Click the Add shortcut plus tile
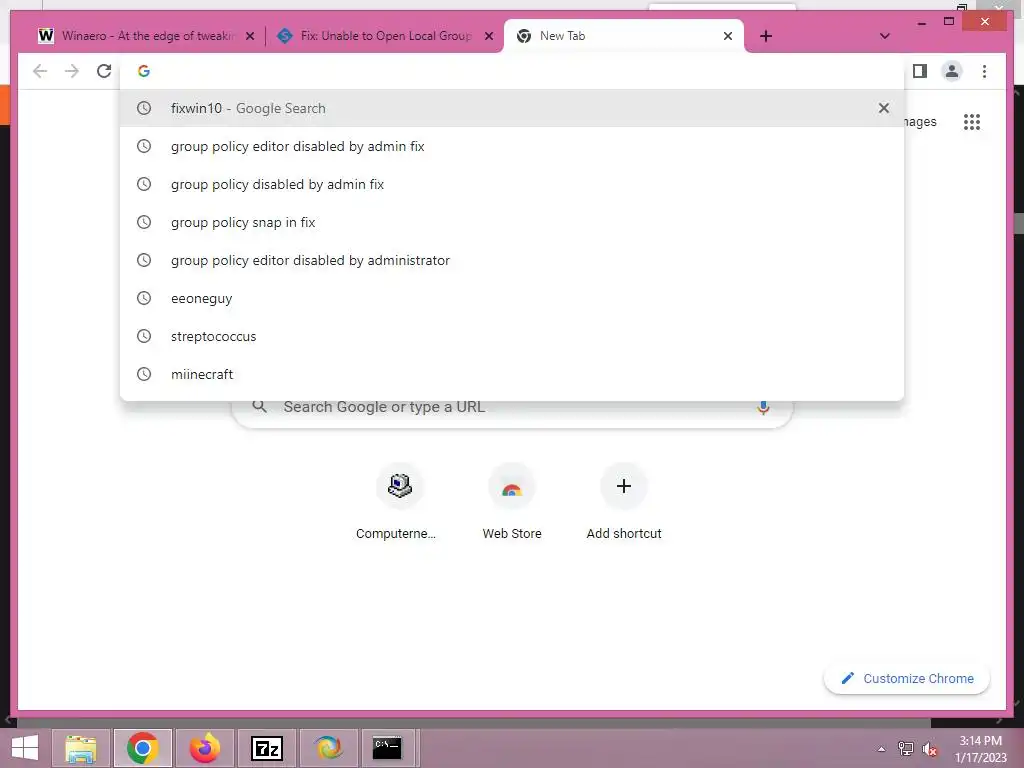1024x768 pixels. [x=624, y=502]
